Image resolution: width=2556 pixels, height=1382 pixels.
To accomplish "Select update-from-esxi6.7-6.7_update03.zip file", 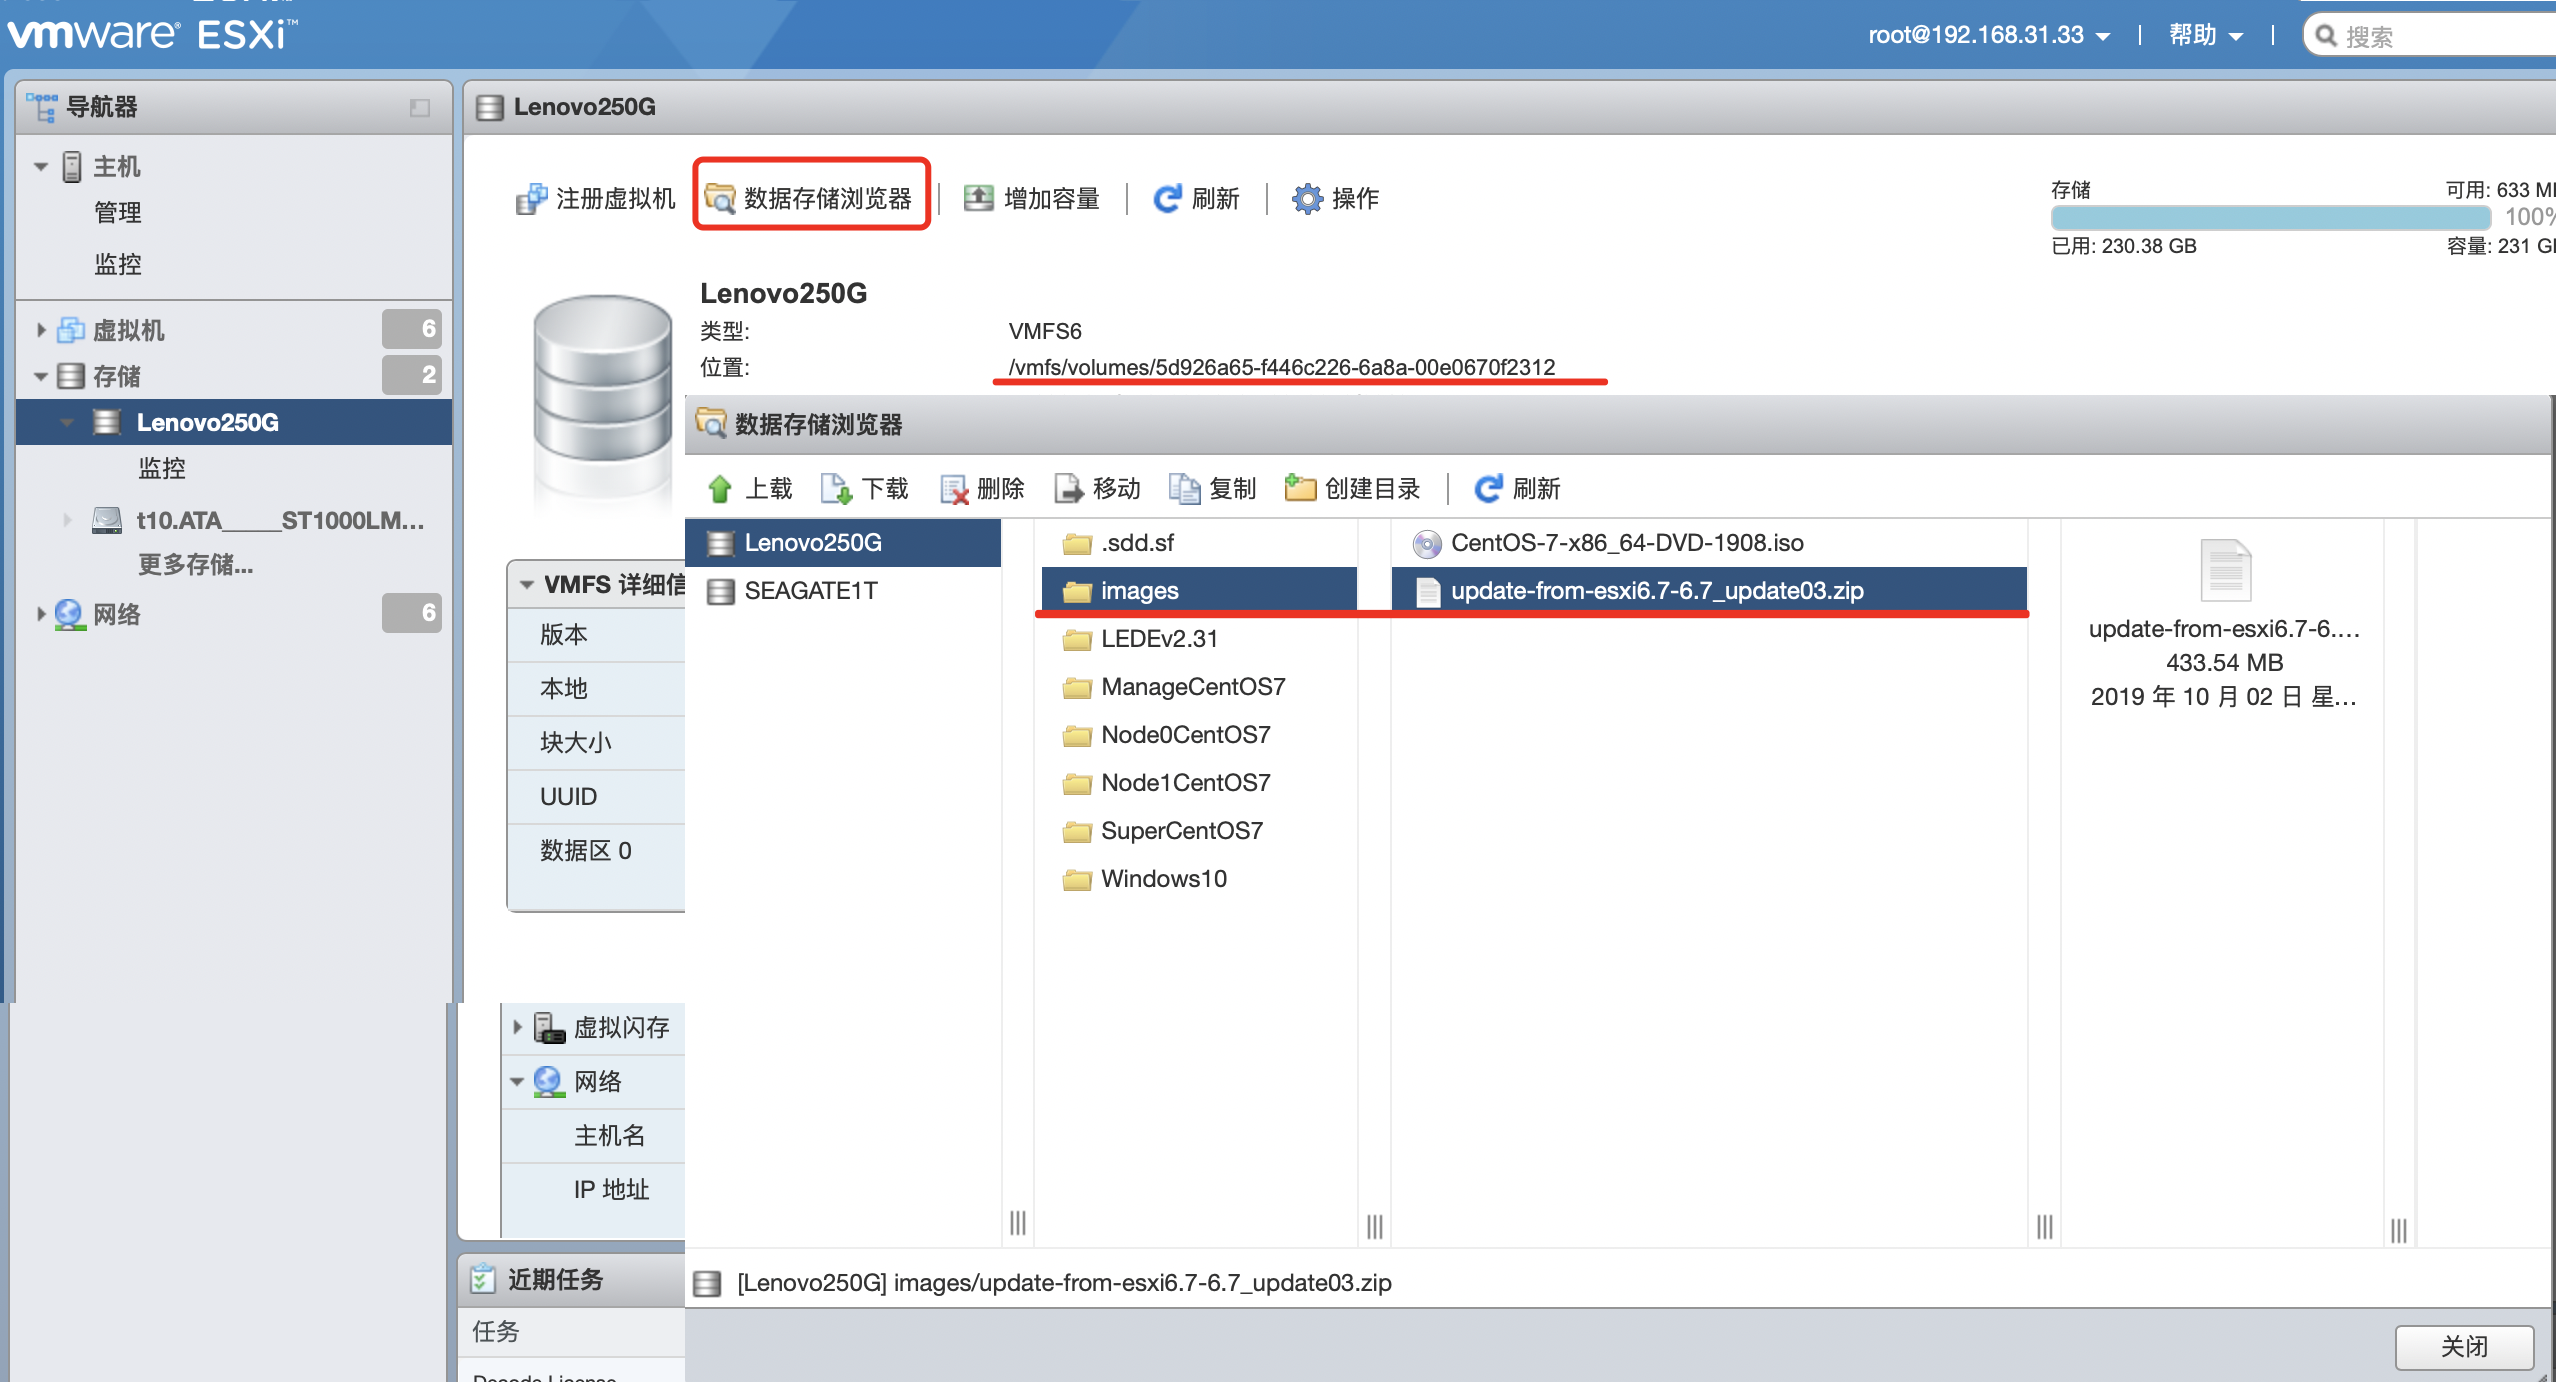I will tap(1708, 591).
